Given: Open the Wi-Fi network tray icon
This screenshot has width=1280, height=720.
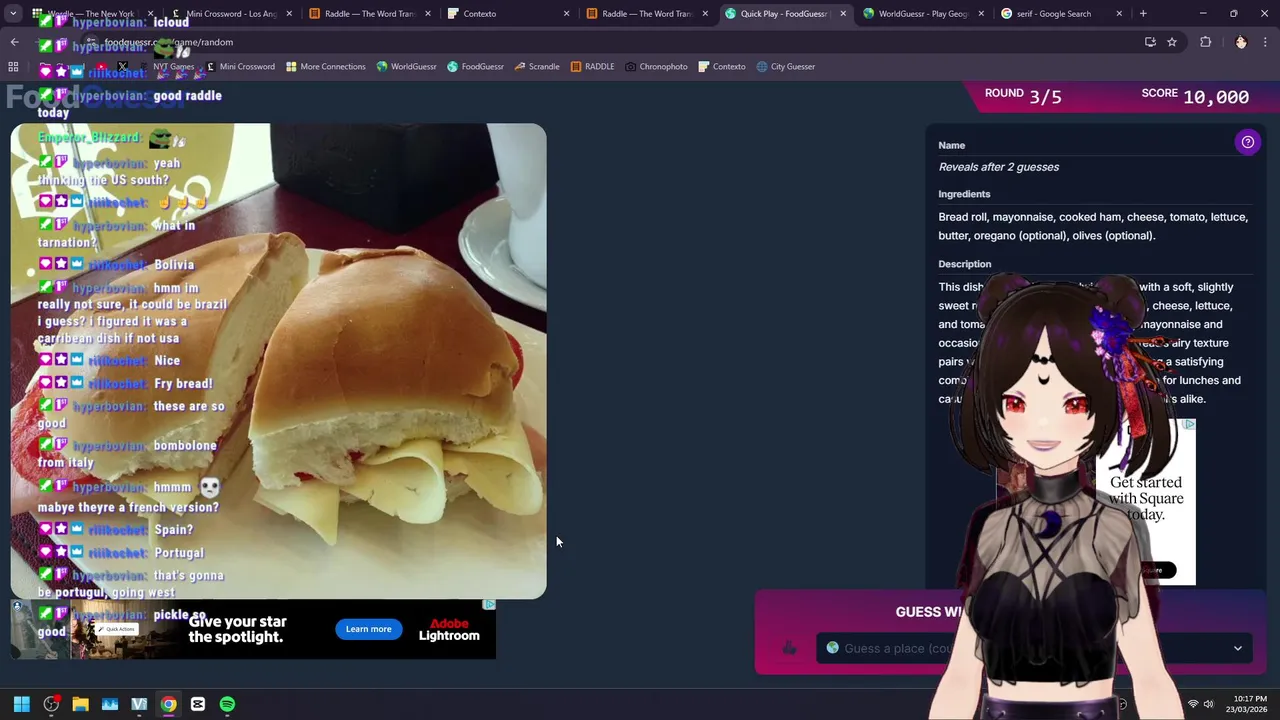Looking at the screenshot, I should [1192, 704].
